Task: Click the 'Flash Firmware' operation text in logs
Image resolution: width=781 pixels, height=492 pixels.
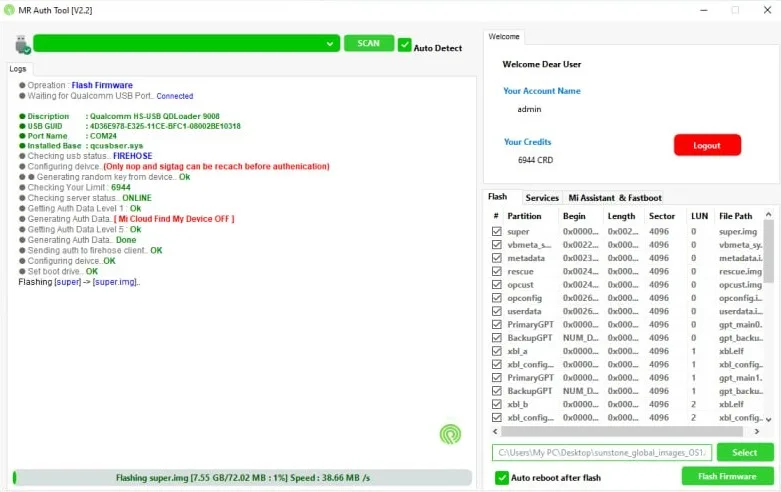Action: tap(102, 85)
